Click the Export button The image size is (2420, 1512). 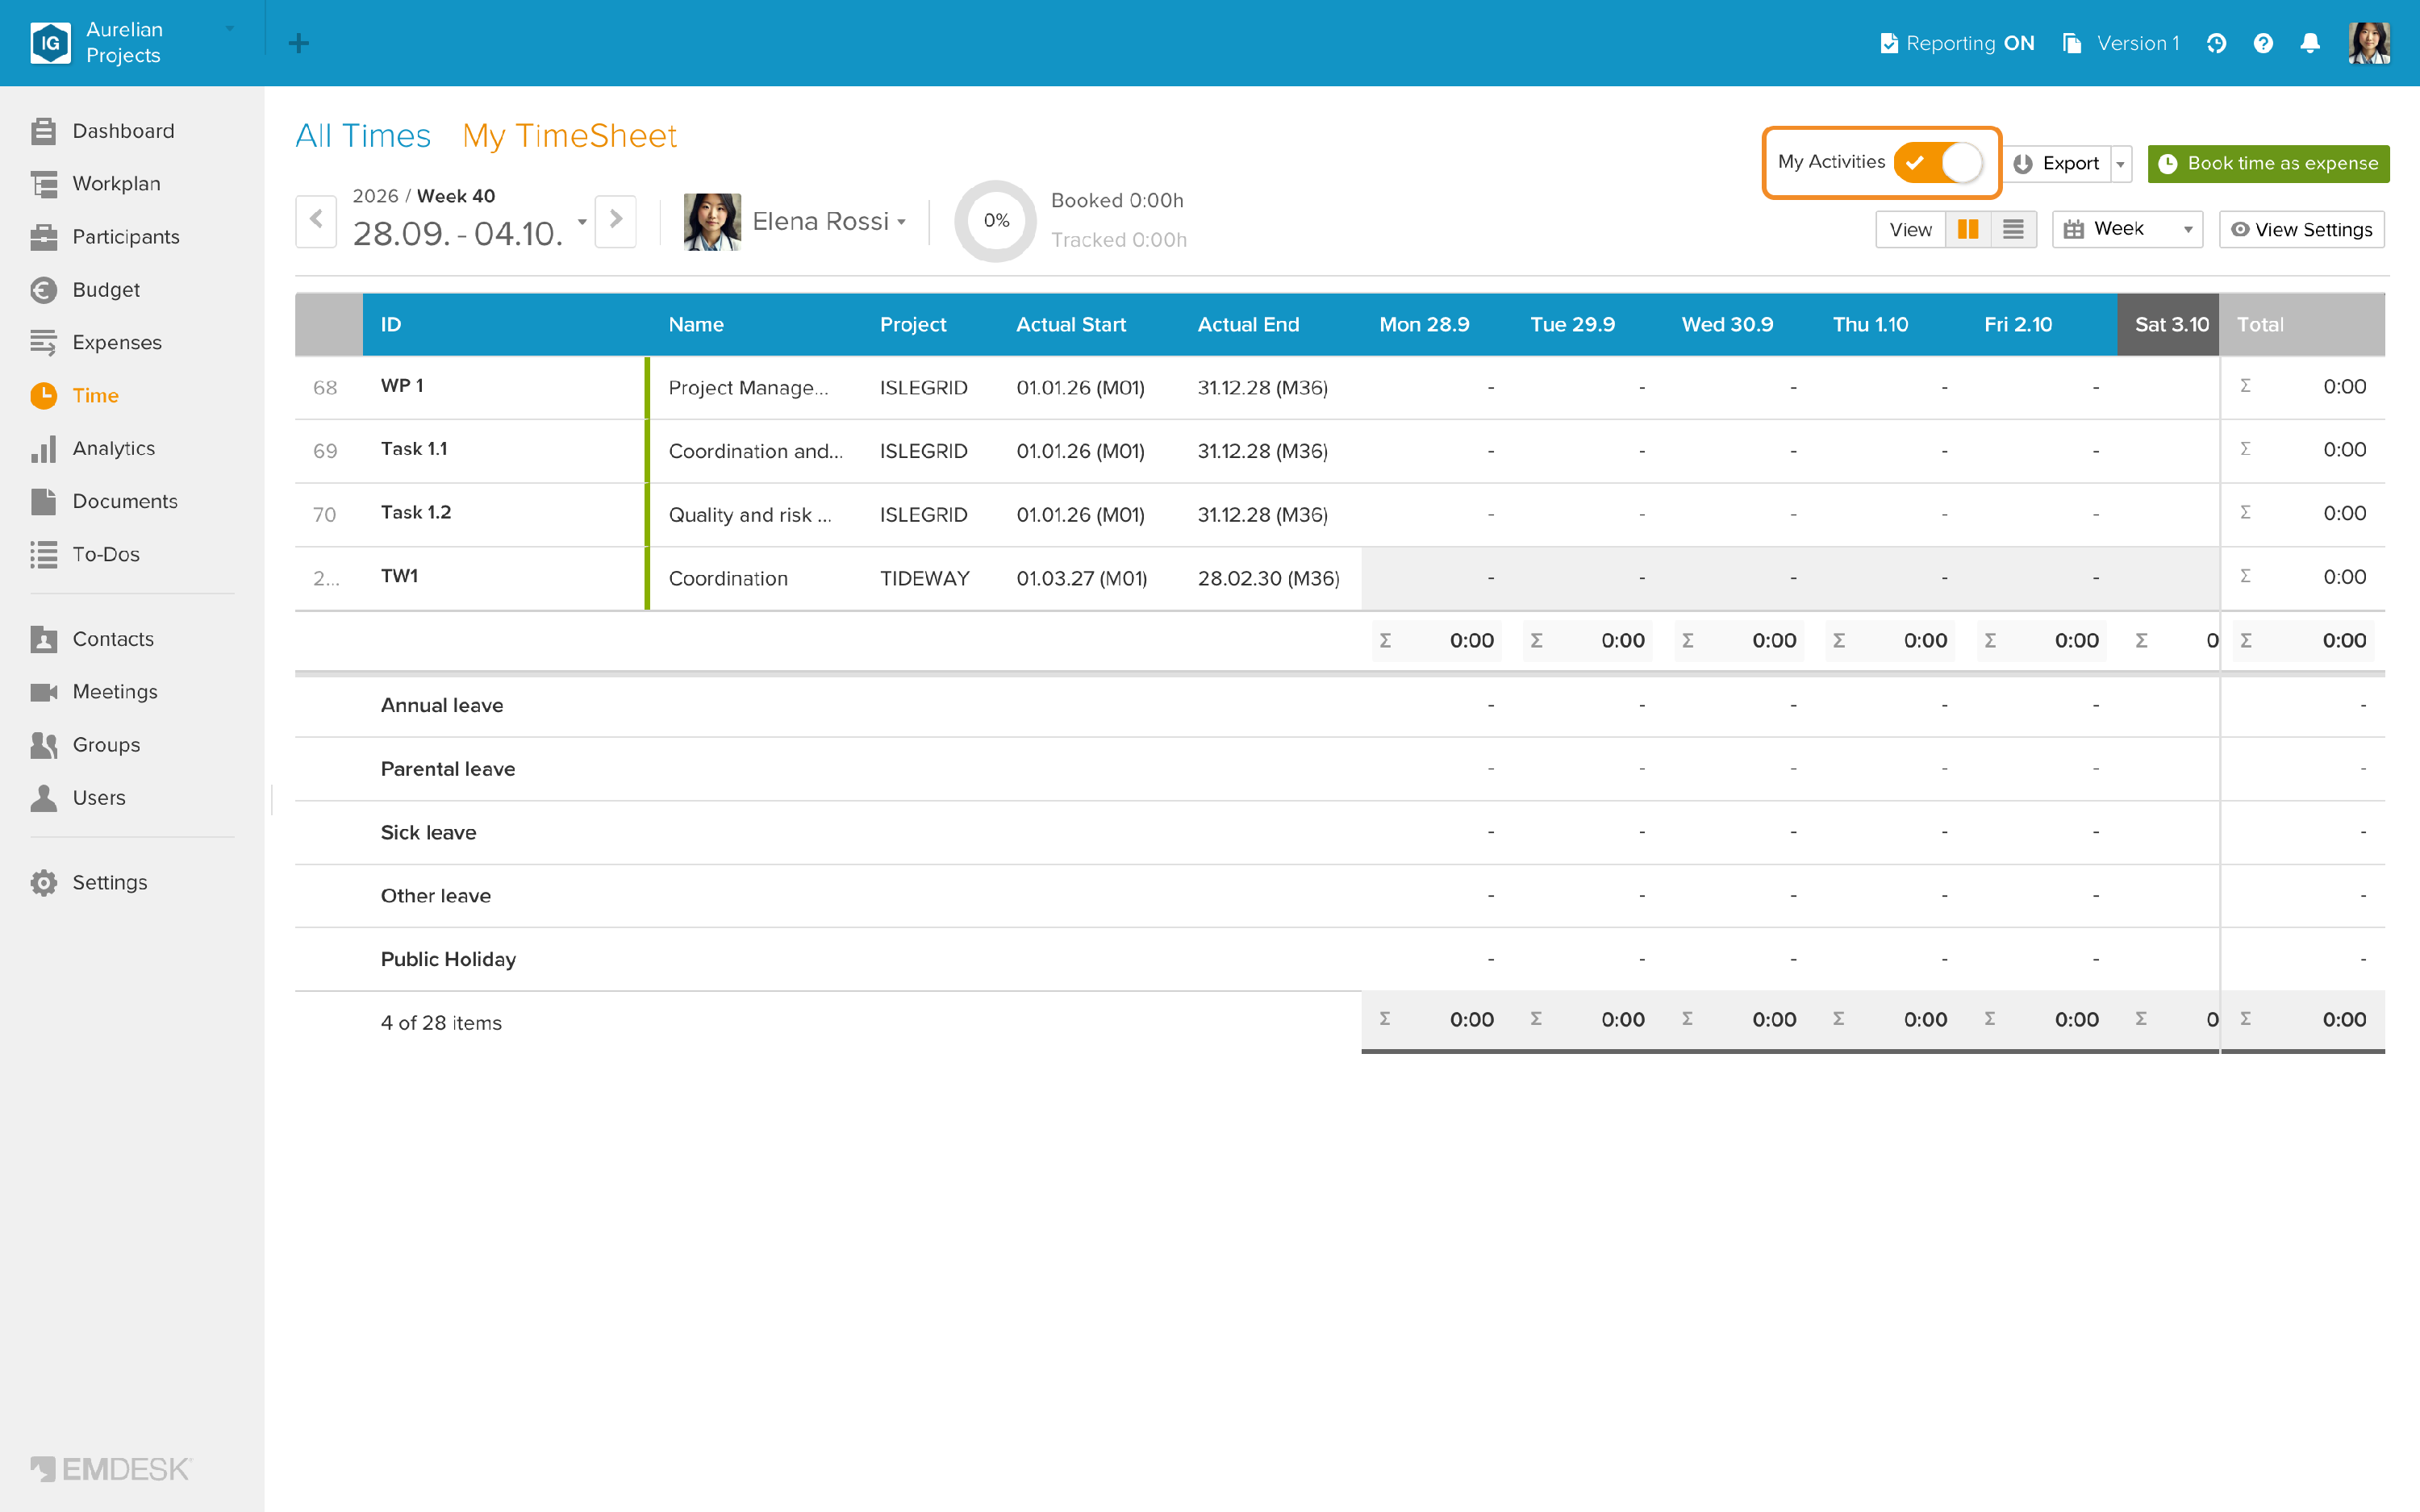[2057, 164]
